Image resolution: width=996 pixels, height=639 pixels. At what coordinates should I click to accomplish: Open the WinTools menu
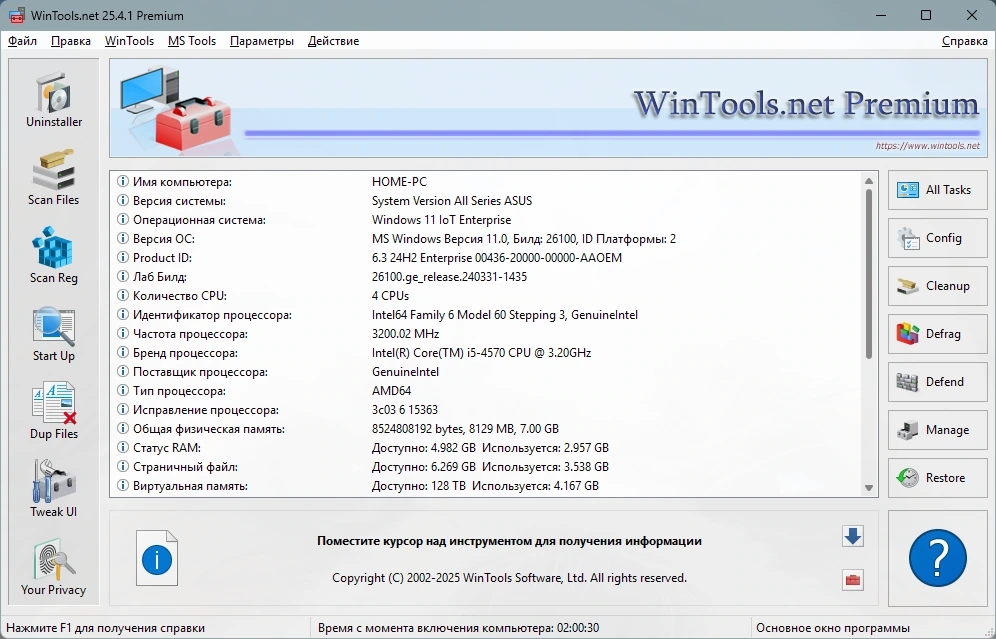pos(129,41)
